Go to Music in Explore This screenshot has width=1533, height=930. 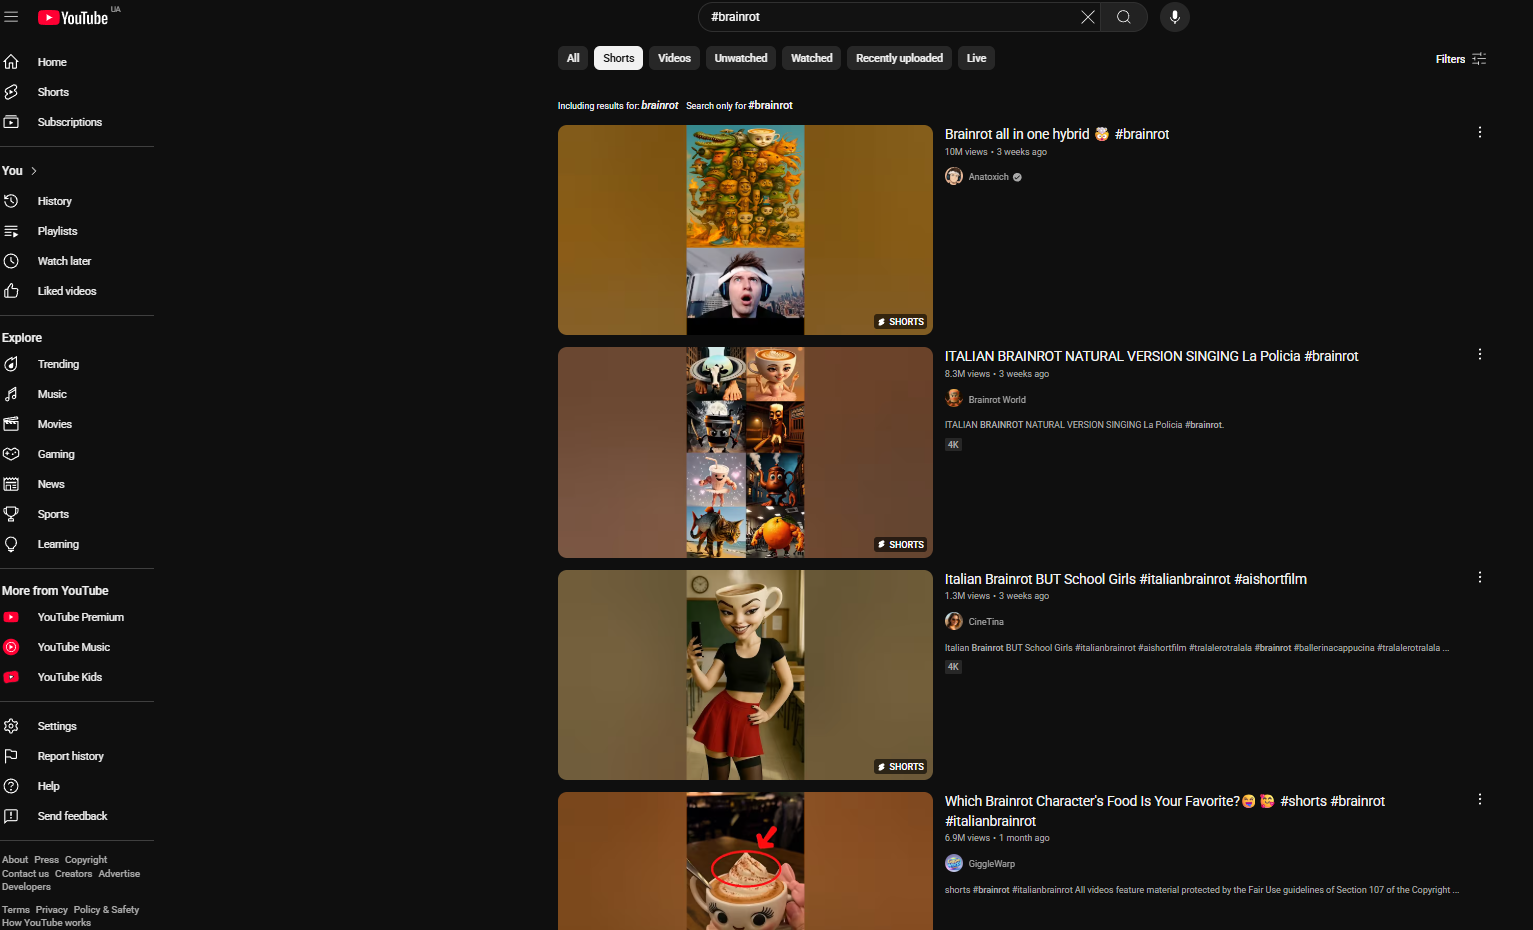coord(52,394)
